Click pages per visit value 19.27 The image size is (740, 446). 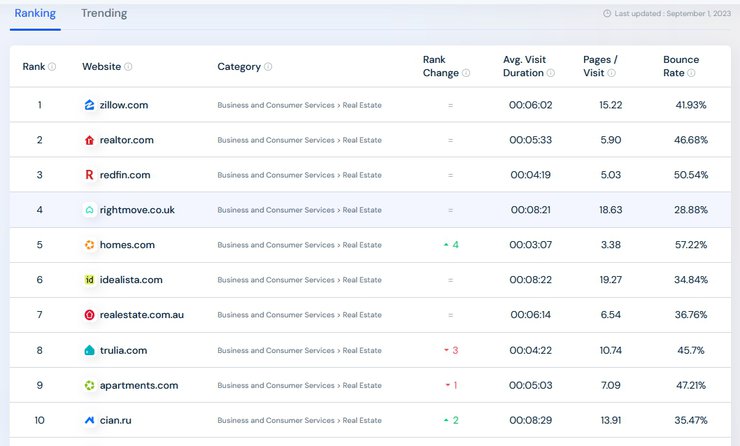pos(611,279)
